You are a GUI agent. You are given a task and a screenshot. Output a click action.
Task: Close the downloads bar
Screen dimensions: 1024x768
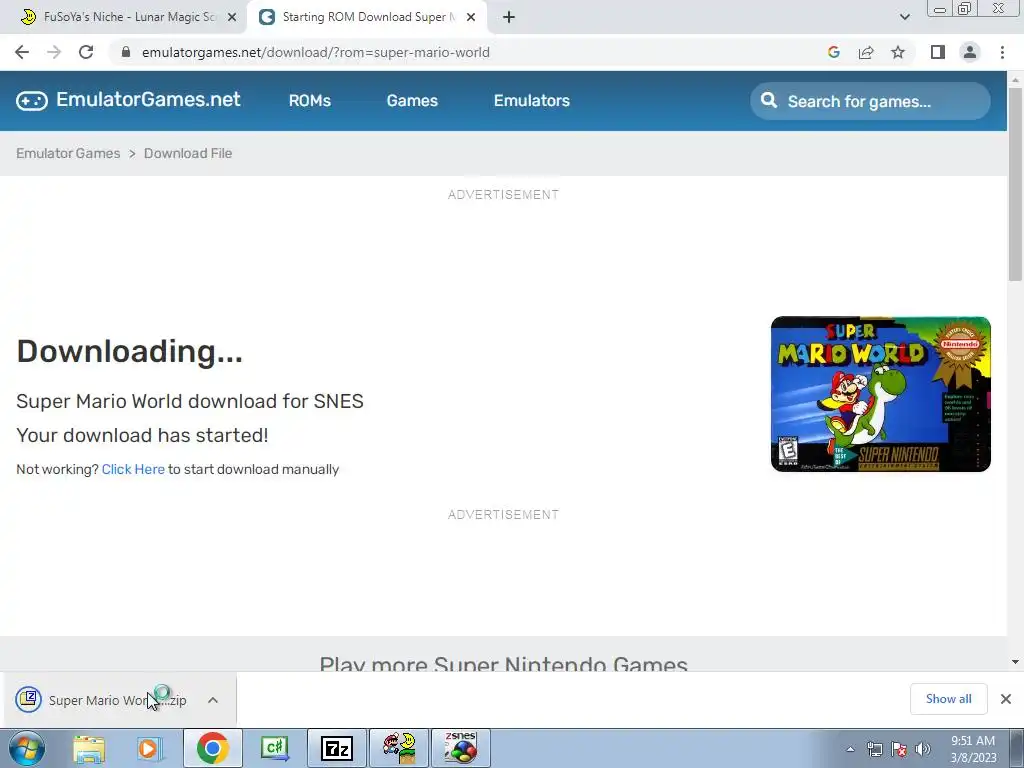click(x=1006, y=699)
